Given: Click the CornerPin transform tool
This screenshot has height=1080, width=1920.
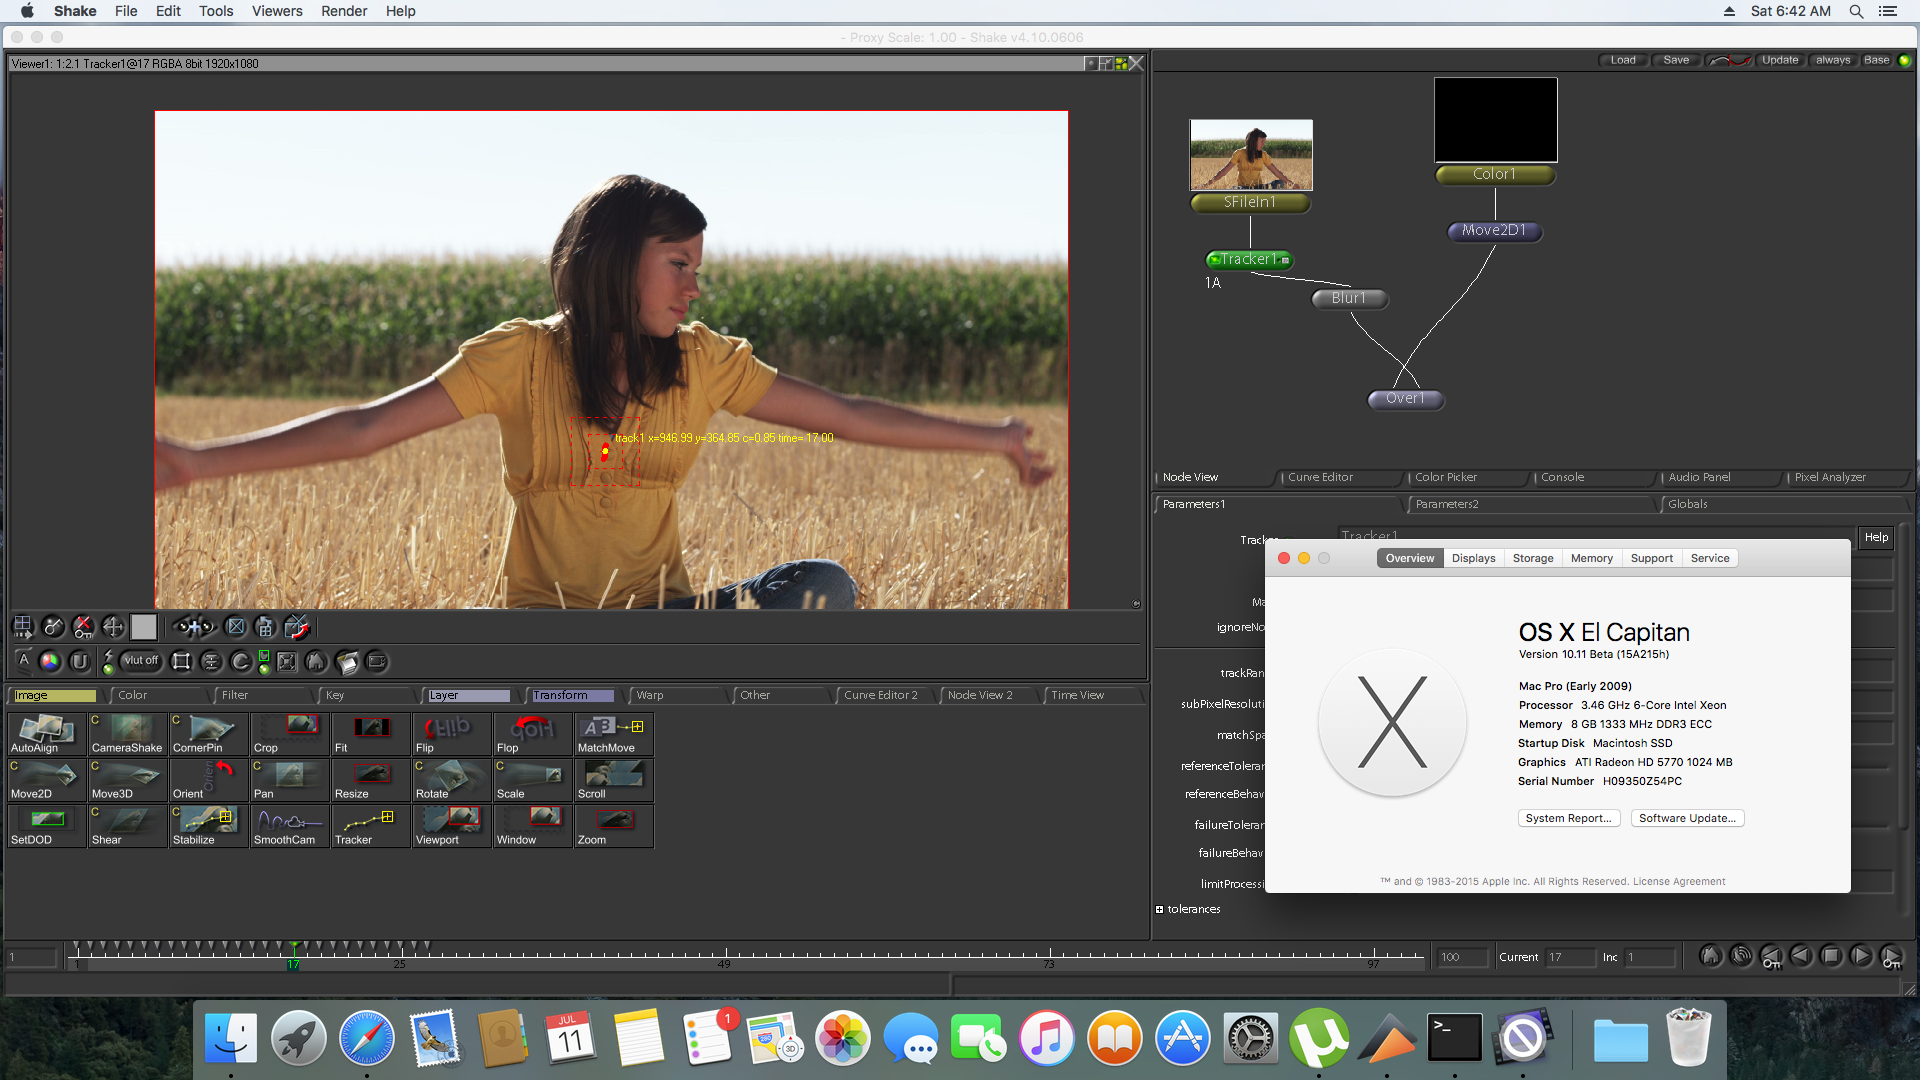Looking at the screenshot, I should point(208,734).
